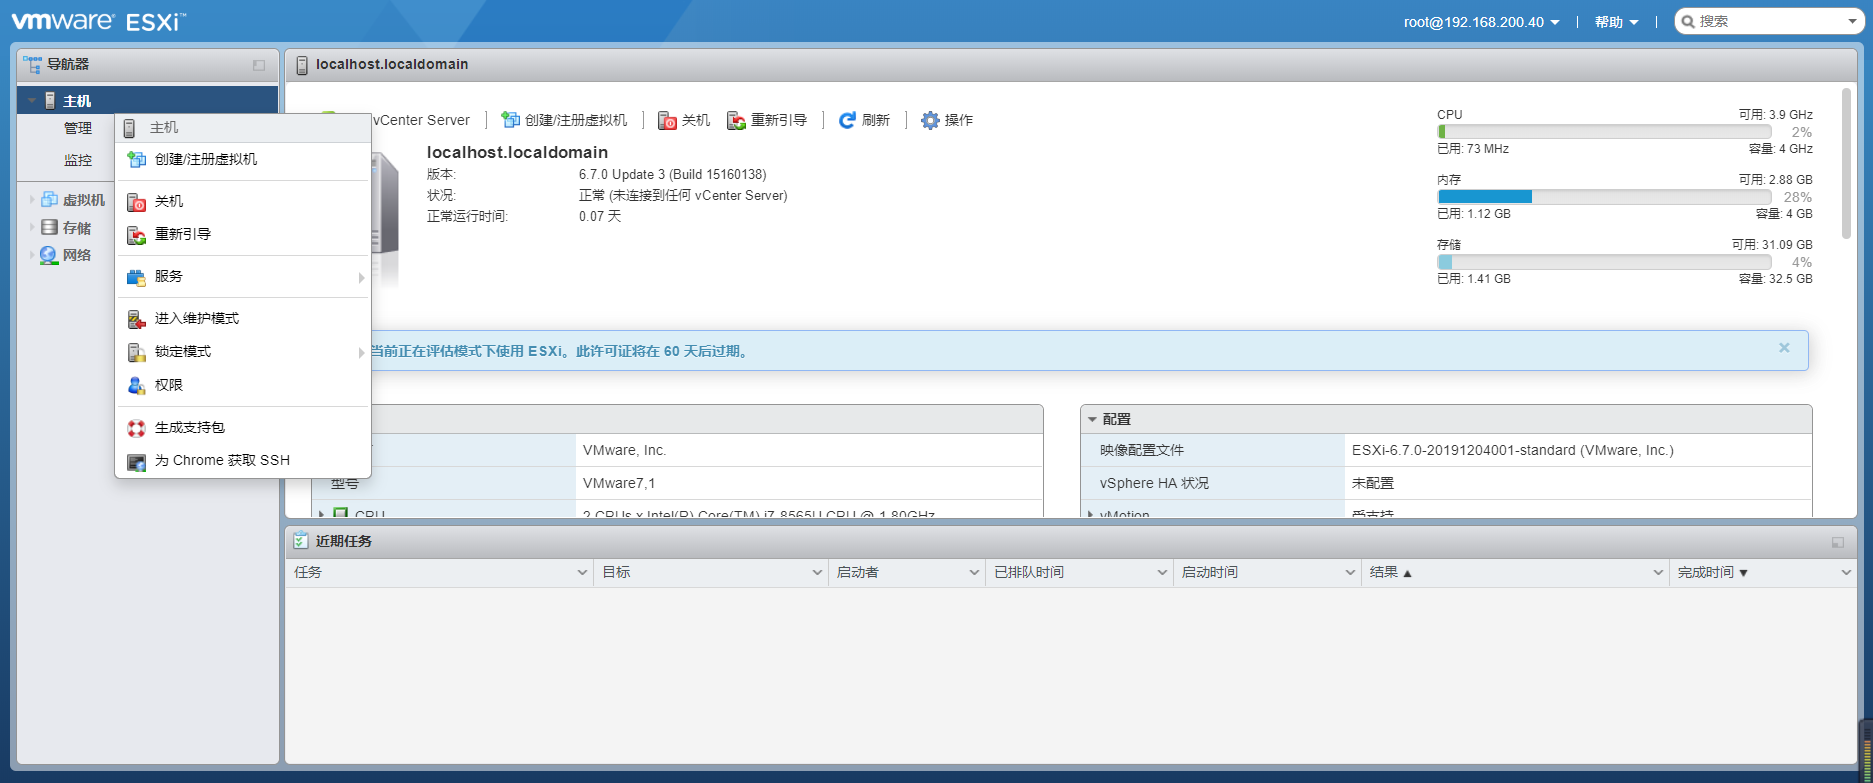Select 进入维护模式 menu entry
This screenshot has width=1873, height=783.
click(243, 319)
